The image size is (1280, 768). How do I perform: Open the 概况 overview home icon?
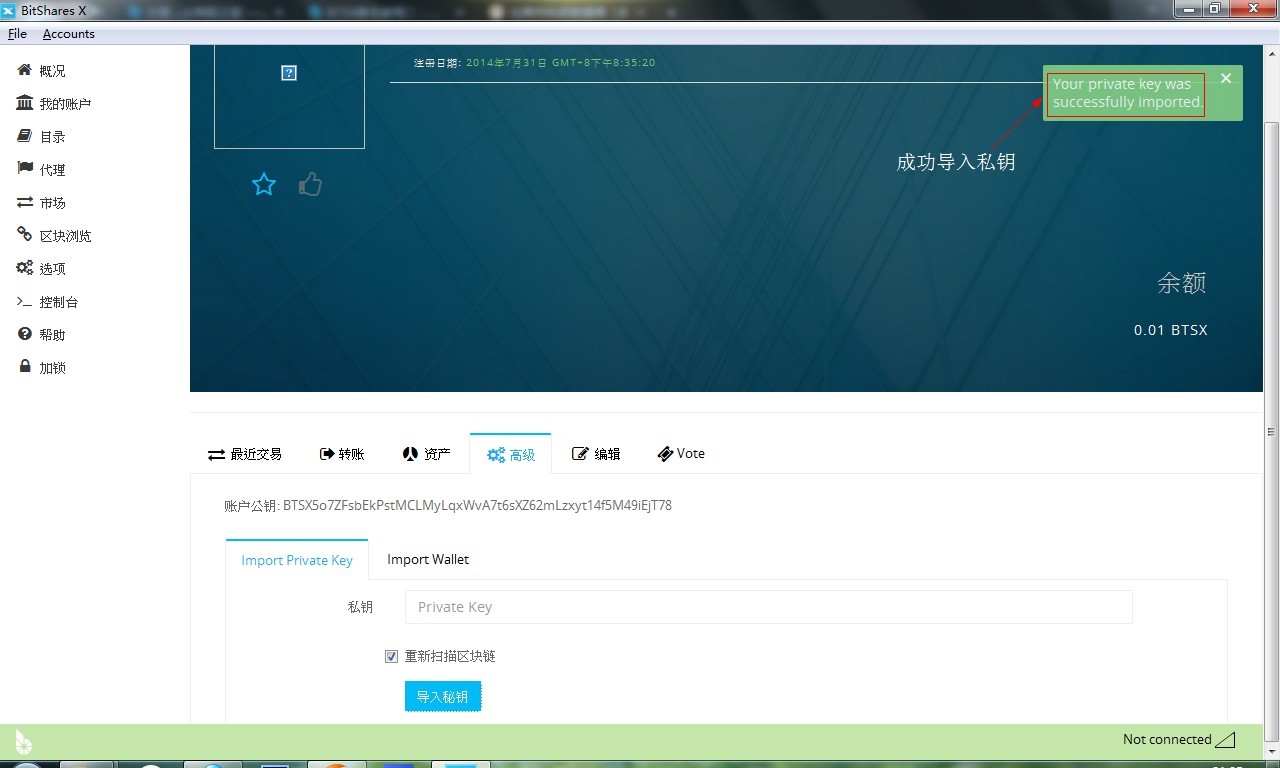(25, 71)
